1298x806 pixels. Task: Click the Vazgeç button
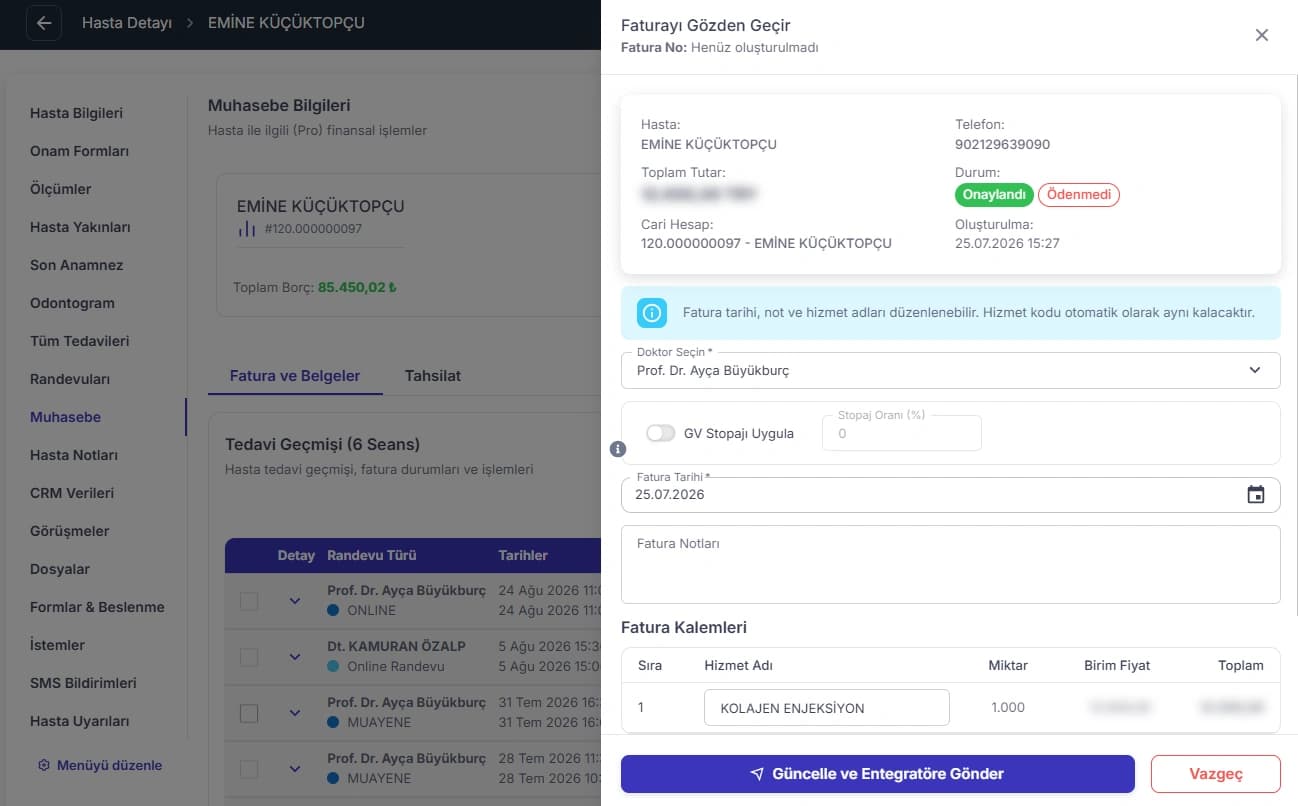tap(1216, 774)
